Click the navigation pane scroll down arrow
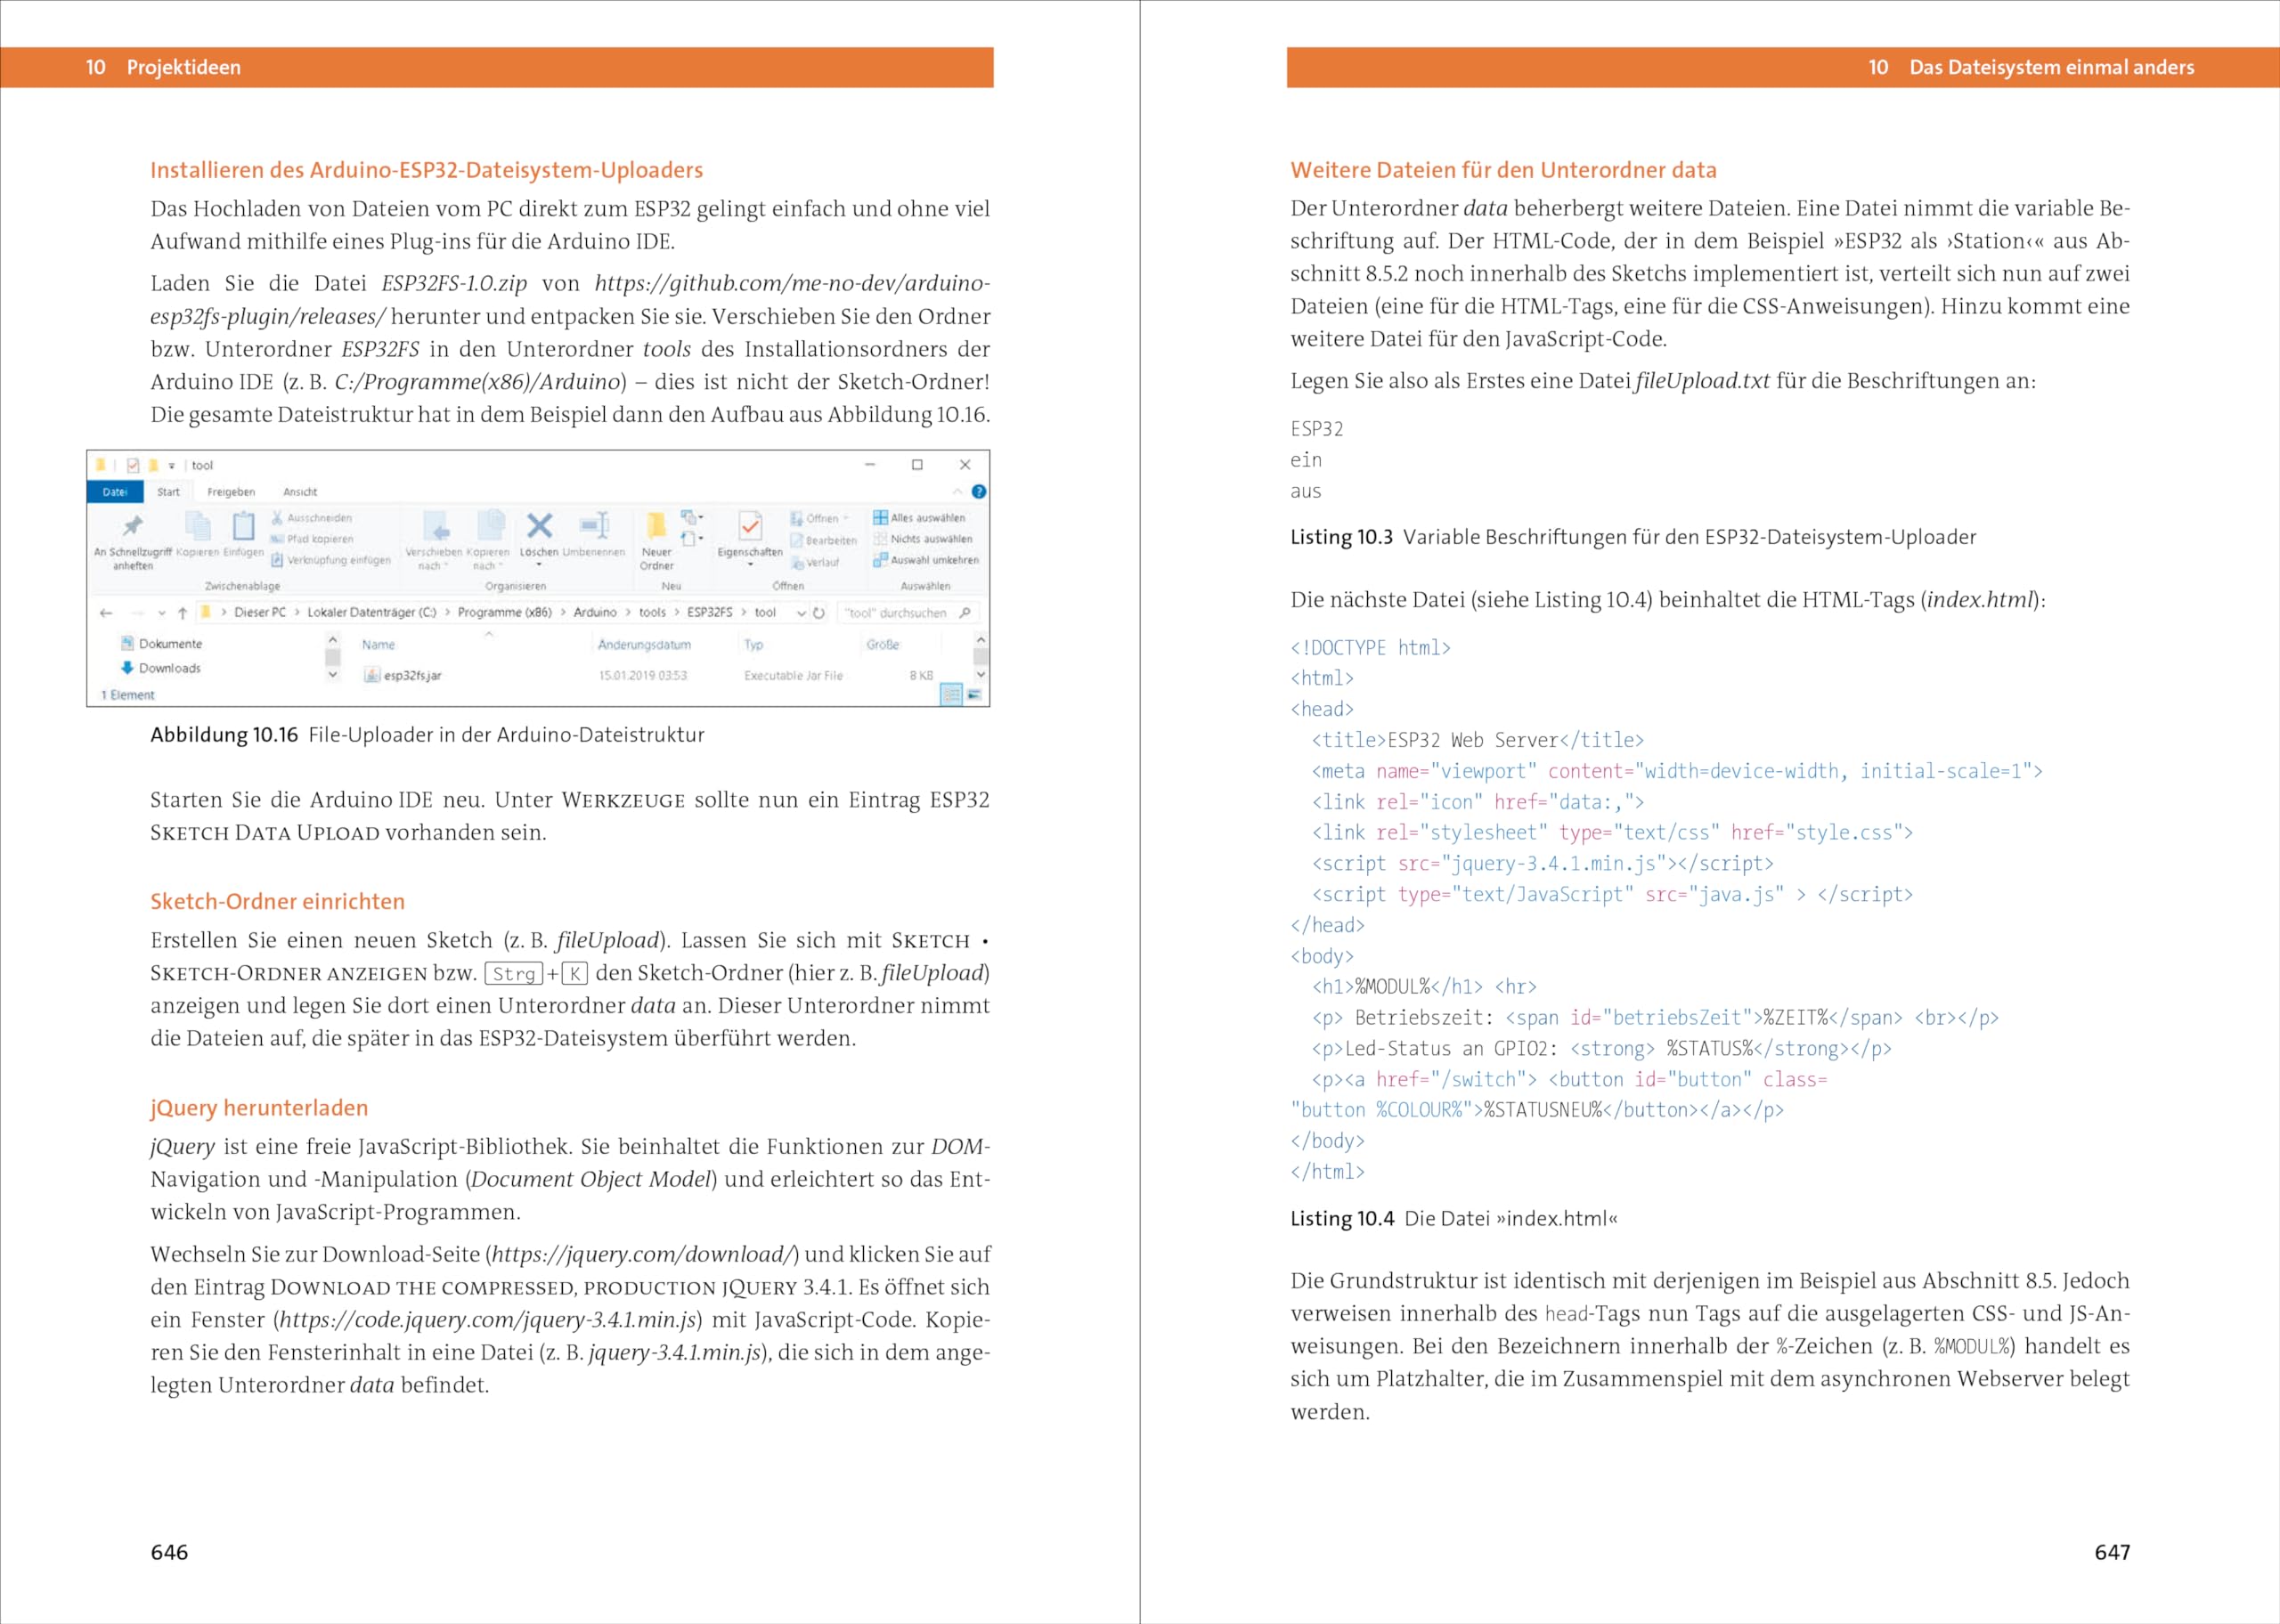This screenshot has width=2280, height=1624. [x=333, y=675]
